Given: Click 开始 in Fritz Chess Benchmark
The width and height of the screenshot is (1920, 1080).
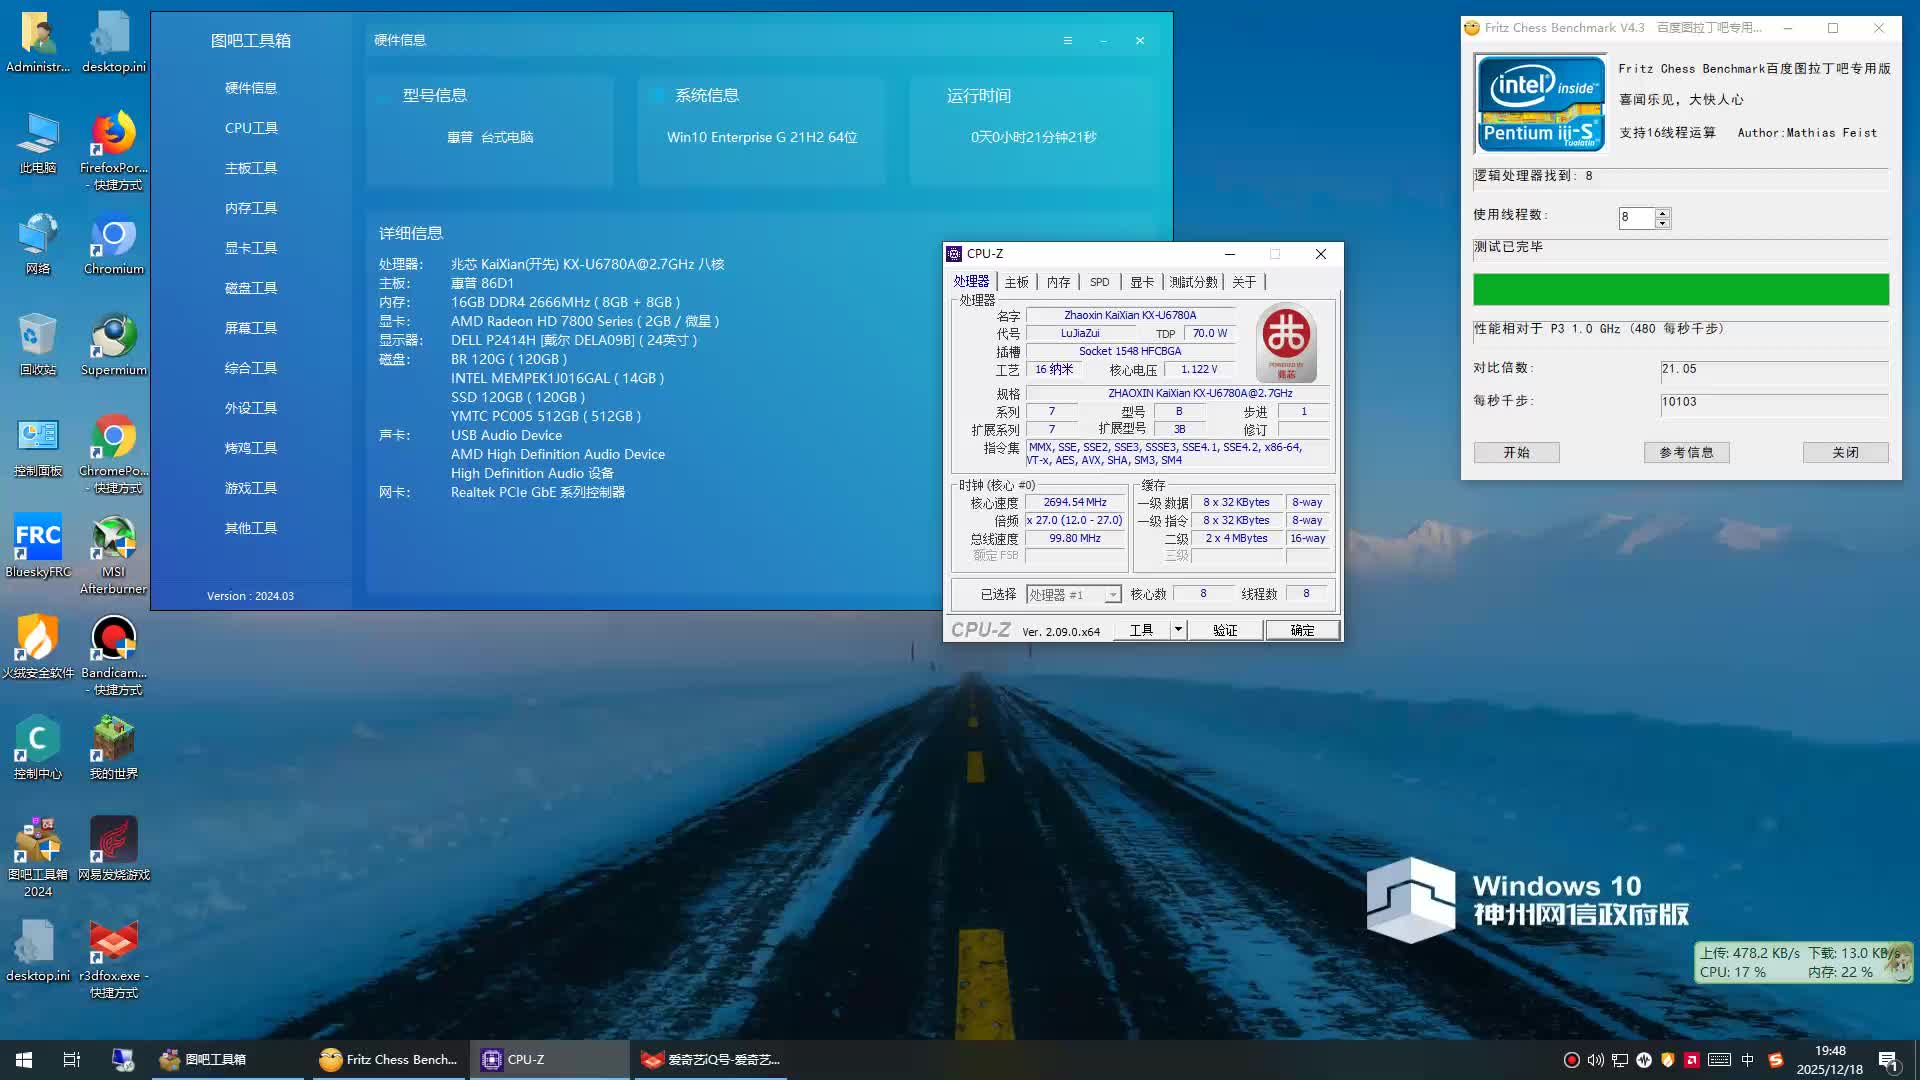Looking at the screenshot, I should pyautogui.click(x=1516, y=453).
